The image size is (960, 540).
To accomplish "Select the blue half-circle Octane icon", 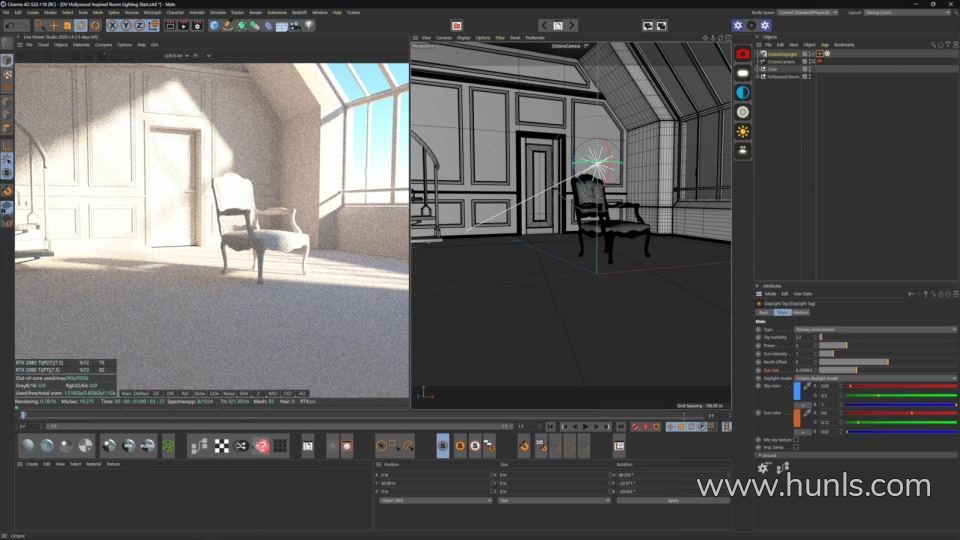I will 743,92.
